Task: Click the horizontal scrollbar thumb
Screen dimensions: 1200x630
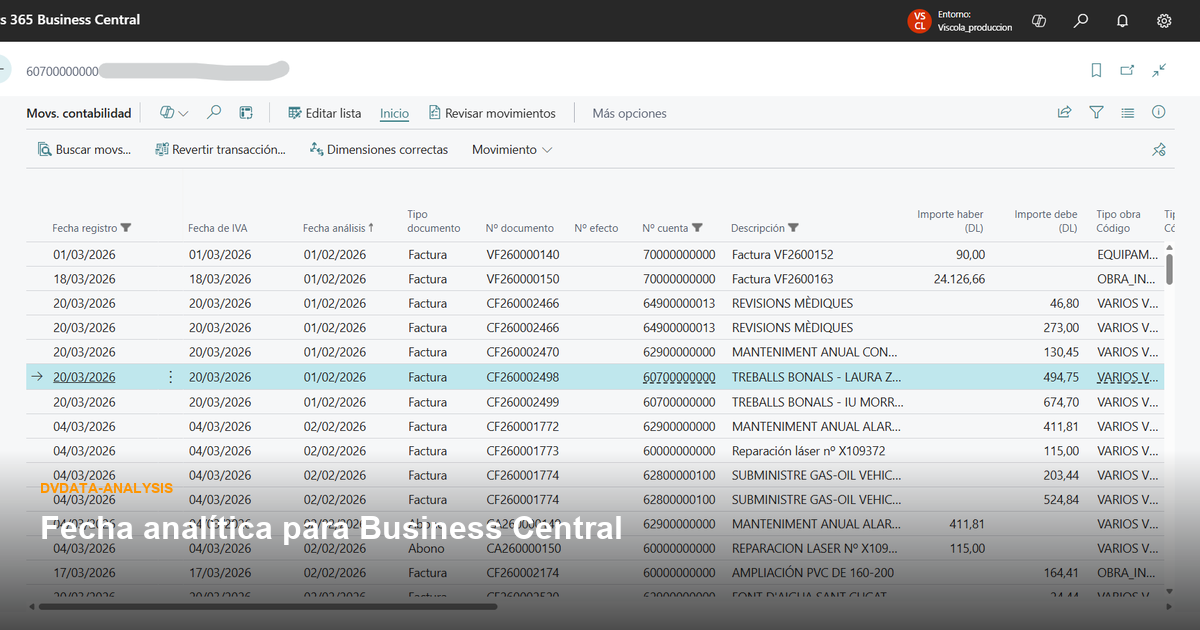Action: click(x=267, y=606)
